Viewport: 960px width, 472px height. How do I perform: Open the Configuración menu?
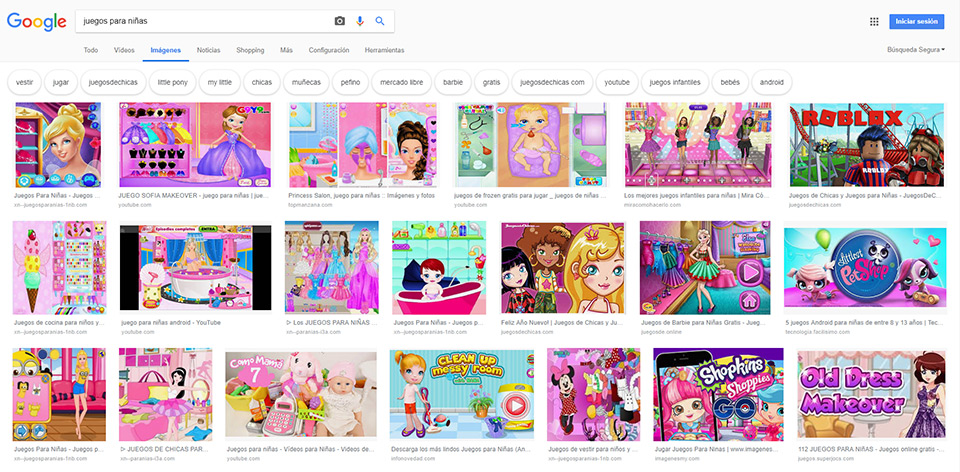click(x=329, y=50)
